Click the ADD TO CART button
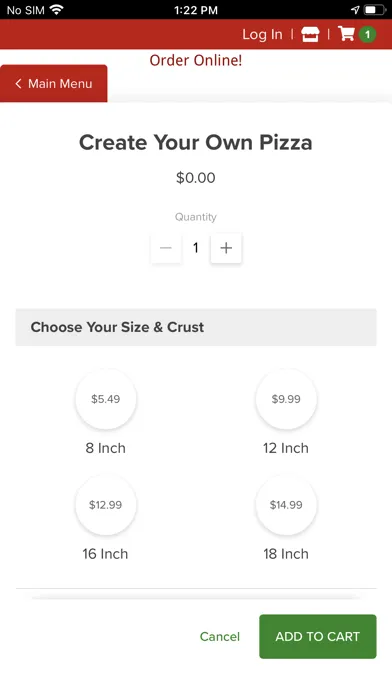The height and width of the screenshot is (696, 392). [318, 637]
